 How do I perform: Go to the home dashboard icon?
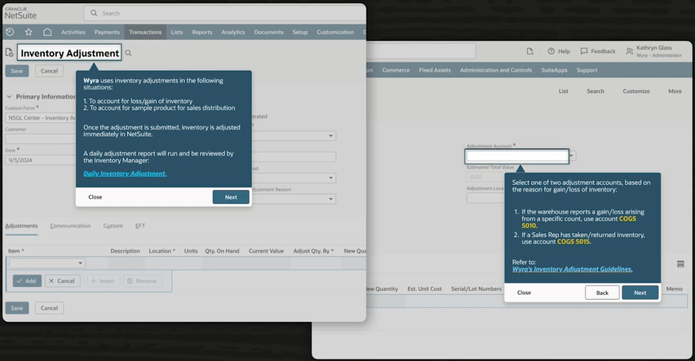point(47,32)
